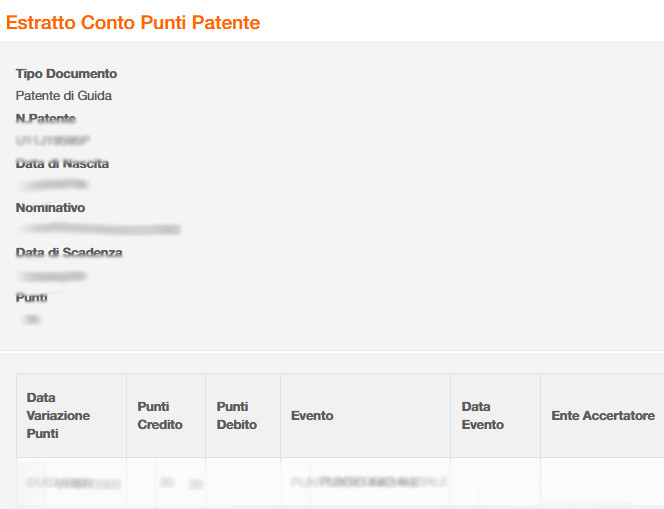The height and width of the screenshot is (509, 664).
Task: Click the Punti field label
Action: tap(32, 298)
